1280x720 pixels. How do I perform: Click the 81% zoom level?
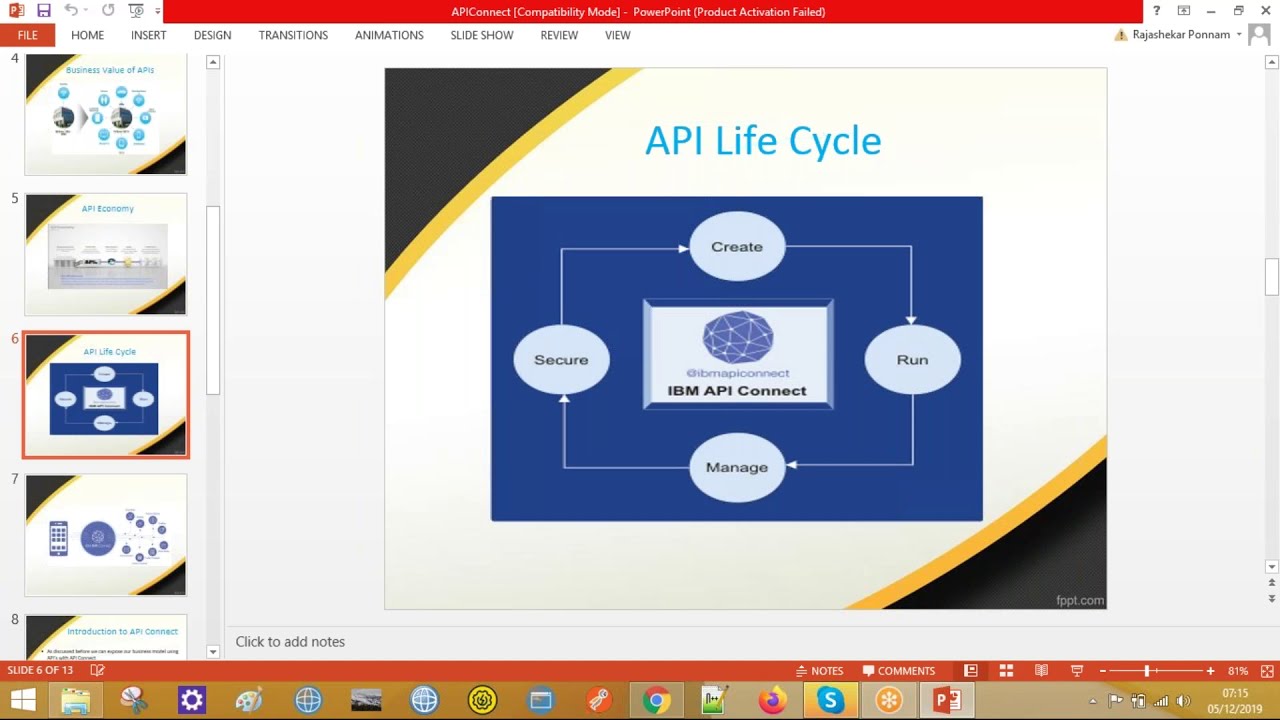(1238, 671)
